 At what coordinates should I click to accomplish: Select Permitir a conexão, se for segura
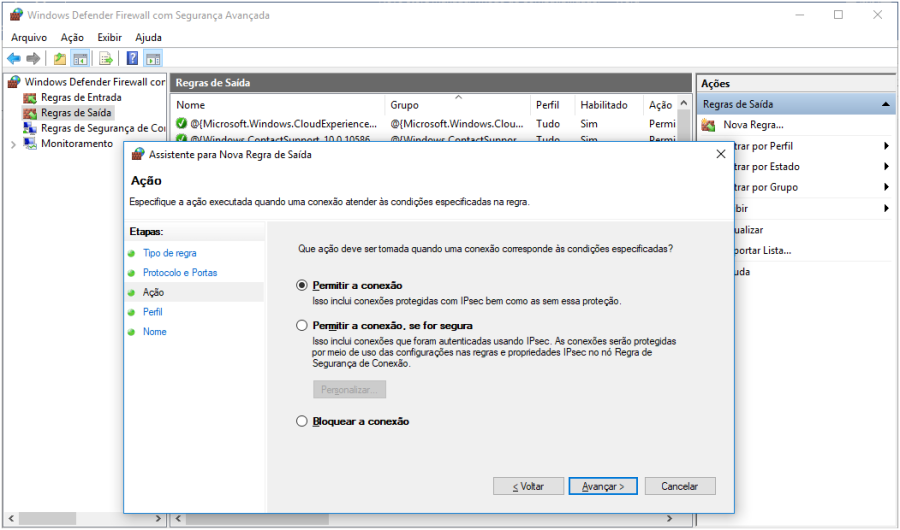point(302,326)
